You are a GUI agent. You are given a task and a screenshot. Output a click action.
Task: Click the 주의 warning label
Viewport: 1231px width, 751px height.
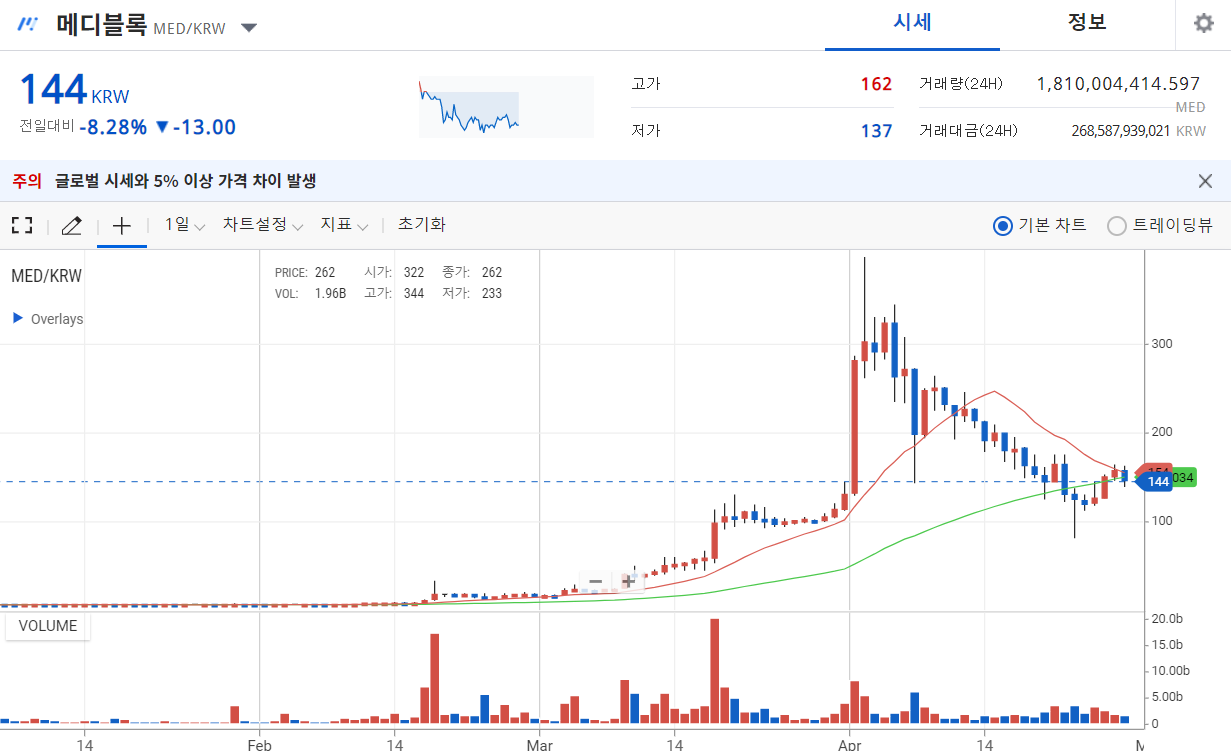pyautogui.click(x=27, y=181)
